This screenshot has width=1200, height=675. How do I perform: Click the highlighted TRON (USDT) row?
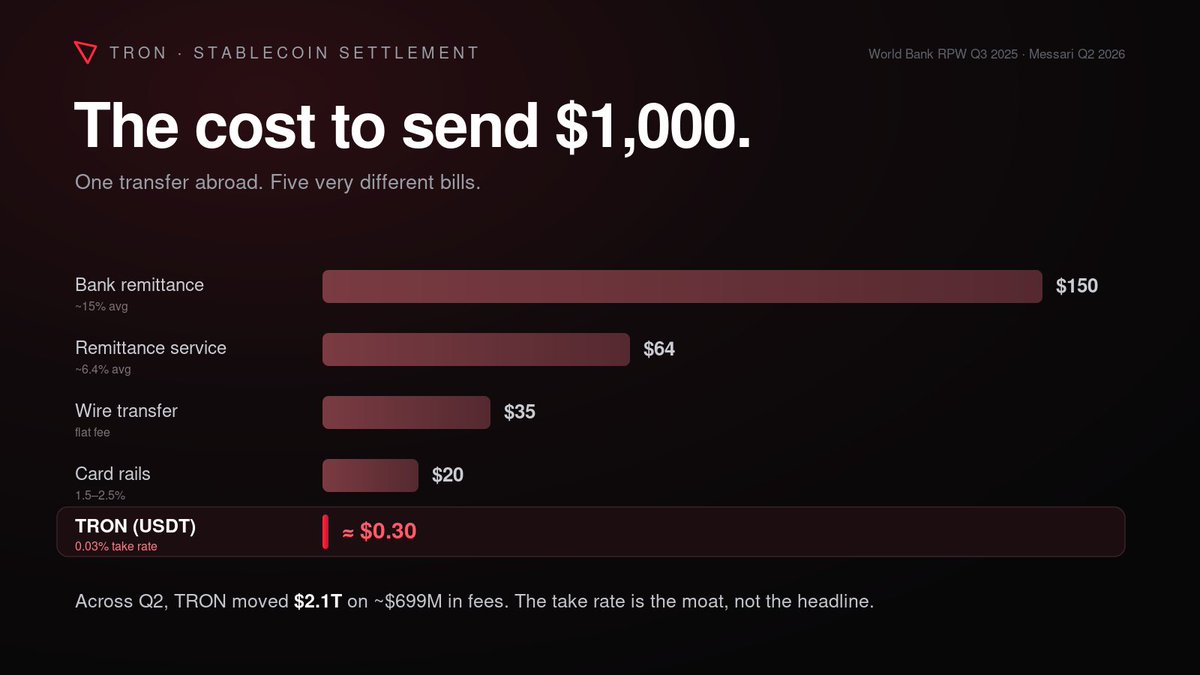point(591,532)
